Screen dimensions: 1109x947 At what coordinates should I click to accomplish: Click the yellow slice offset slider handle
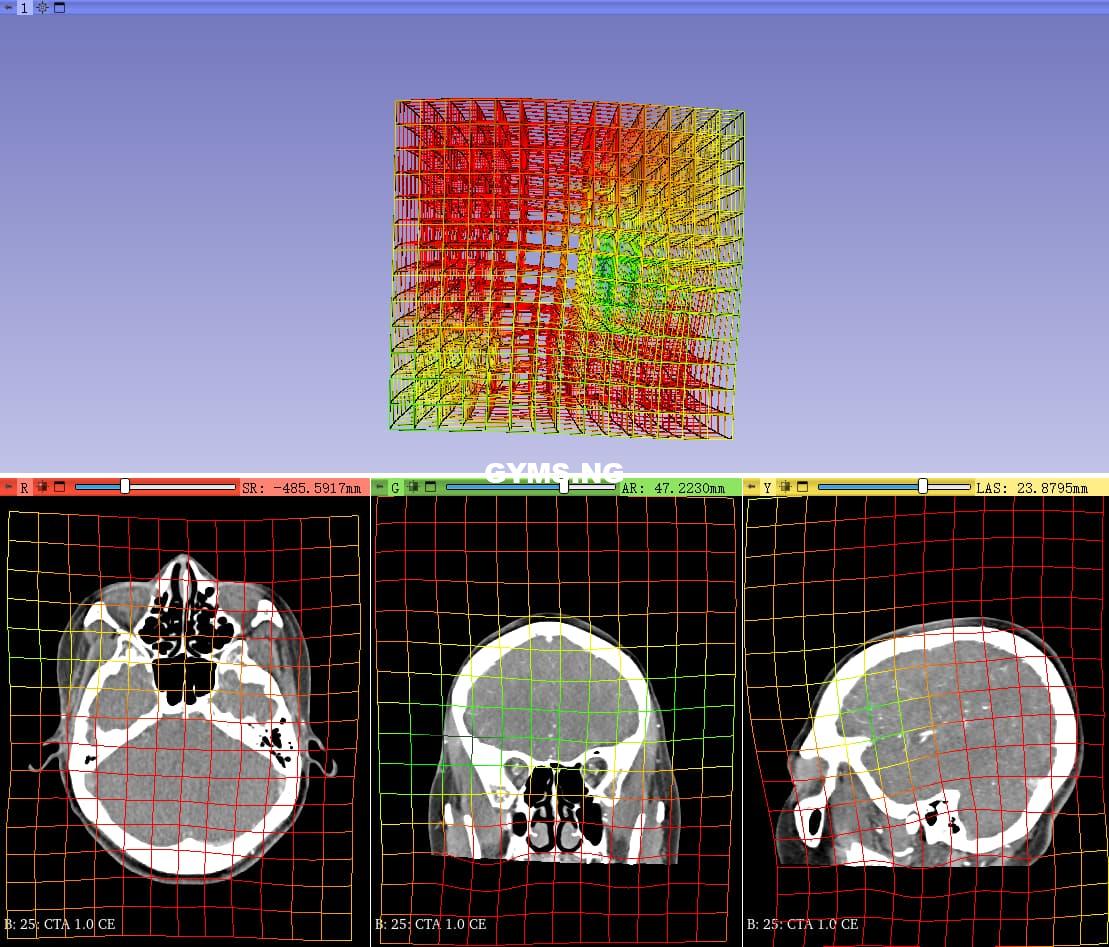(x=923, y=486)
